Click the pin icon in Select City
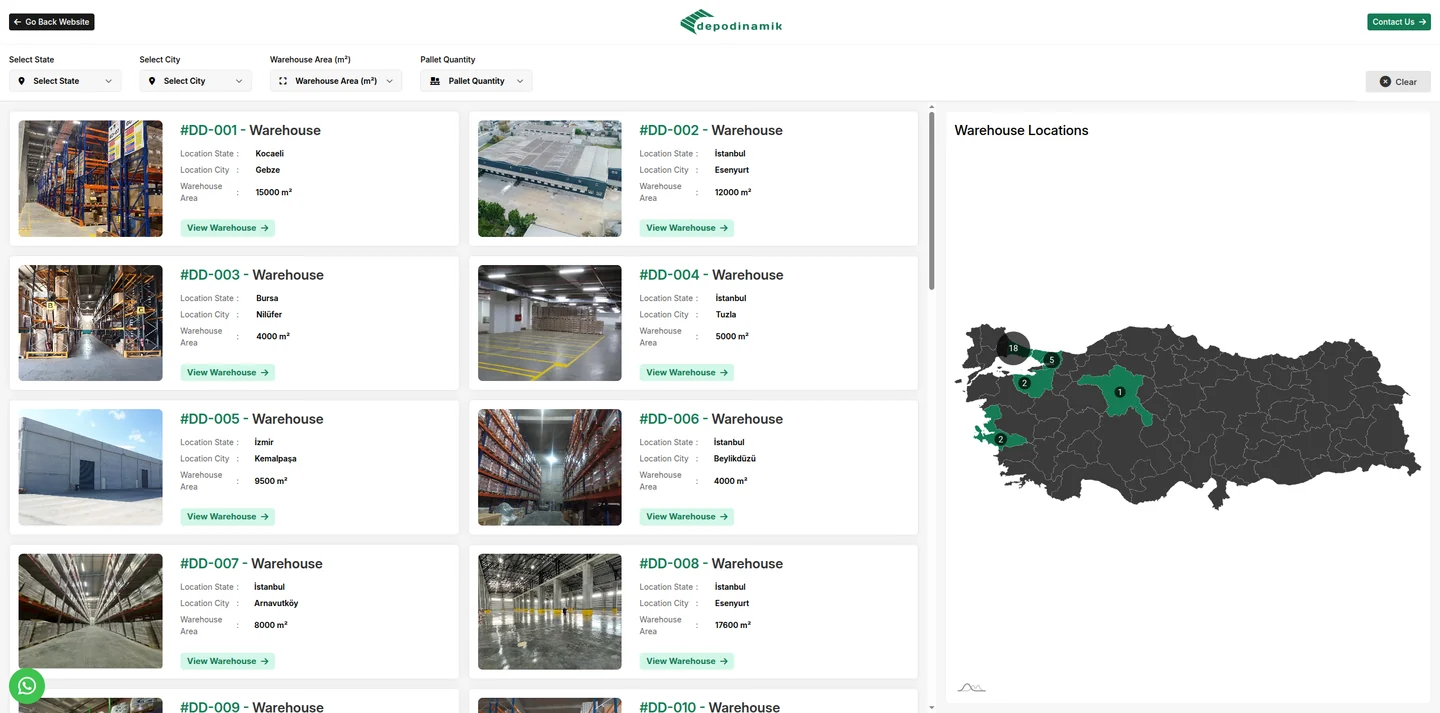 click(152, 81)
